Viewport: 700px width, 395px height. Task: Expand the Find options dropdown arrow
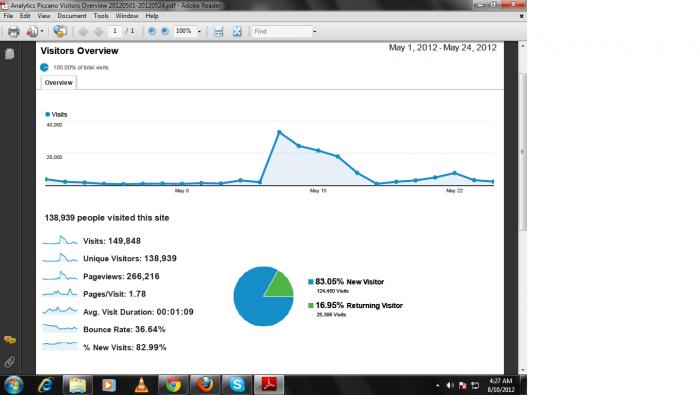coord(315,32)
